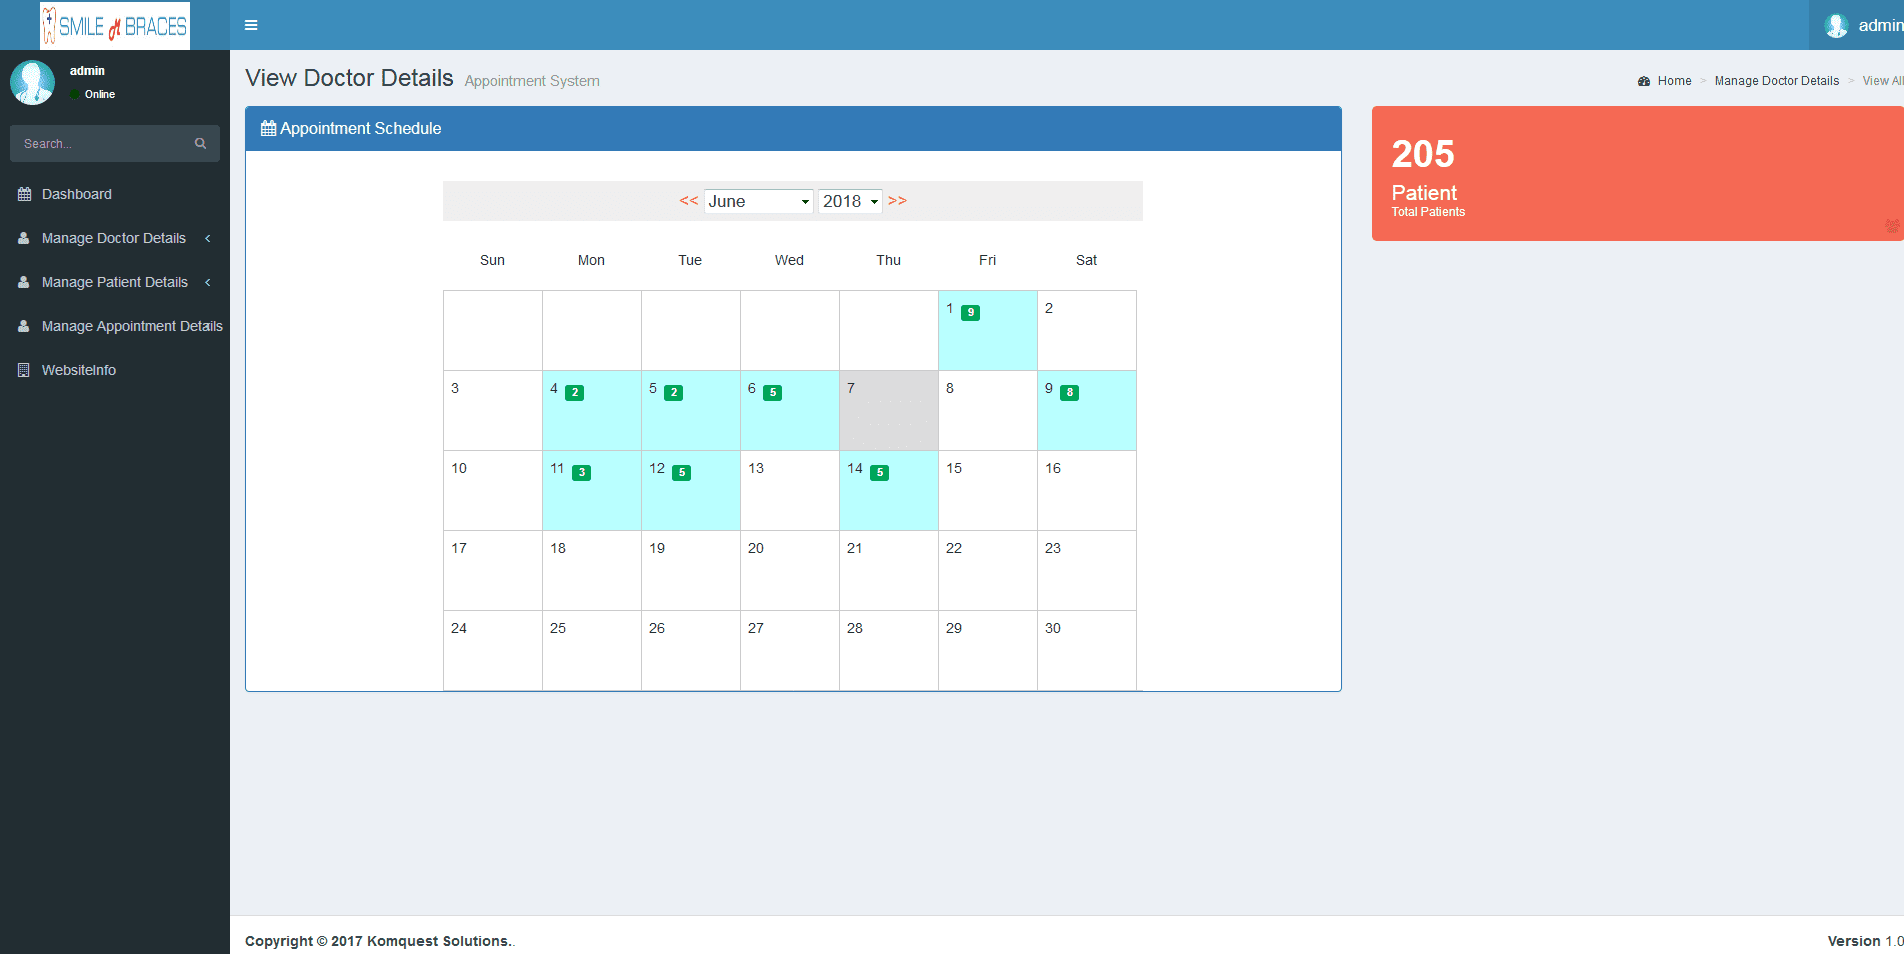
Task: Toggle the sidebar hamburger menu
Action: tap(251, 25)
